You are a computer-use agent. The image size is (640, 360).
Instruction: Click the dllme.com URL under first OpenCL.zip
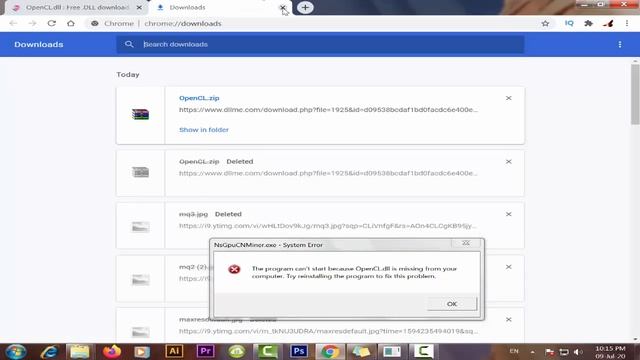pyautogui.click(x=328, y=110)
